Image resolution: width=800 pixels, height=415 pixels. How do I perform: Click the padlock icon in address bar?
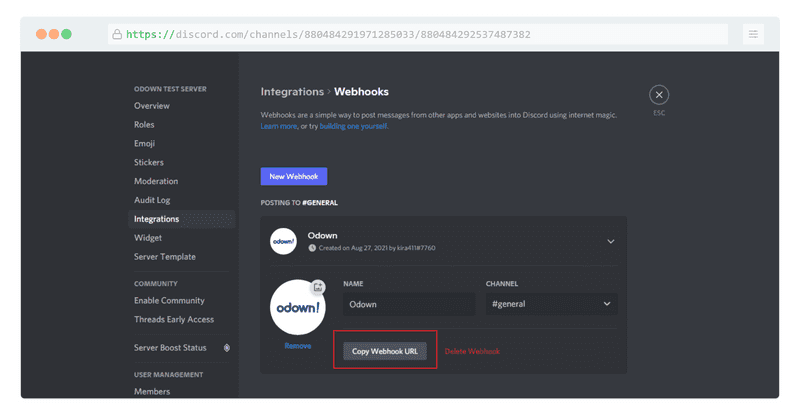click(x=117, y=34)
